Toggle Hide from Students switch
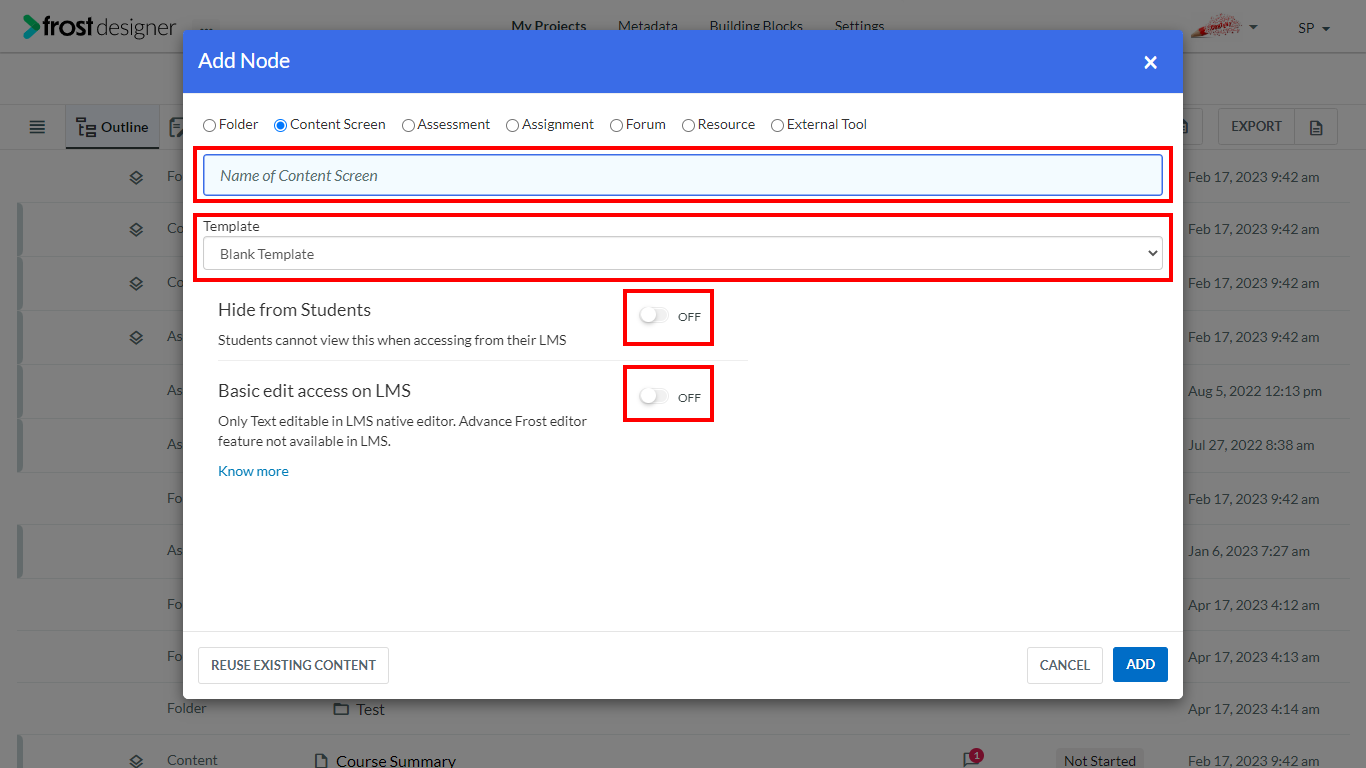Image resolution: width=1366 pixels, height=768 pixels. [654, 316]
